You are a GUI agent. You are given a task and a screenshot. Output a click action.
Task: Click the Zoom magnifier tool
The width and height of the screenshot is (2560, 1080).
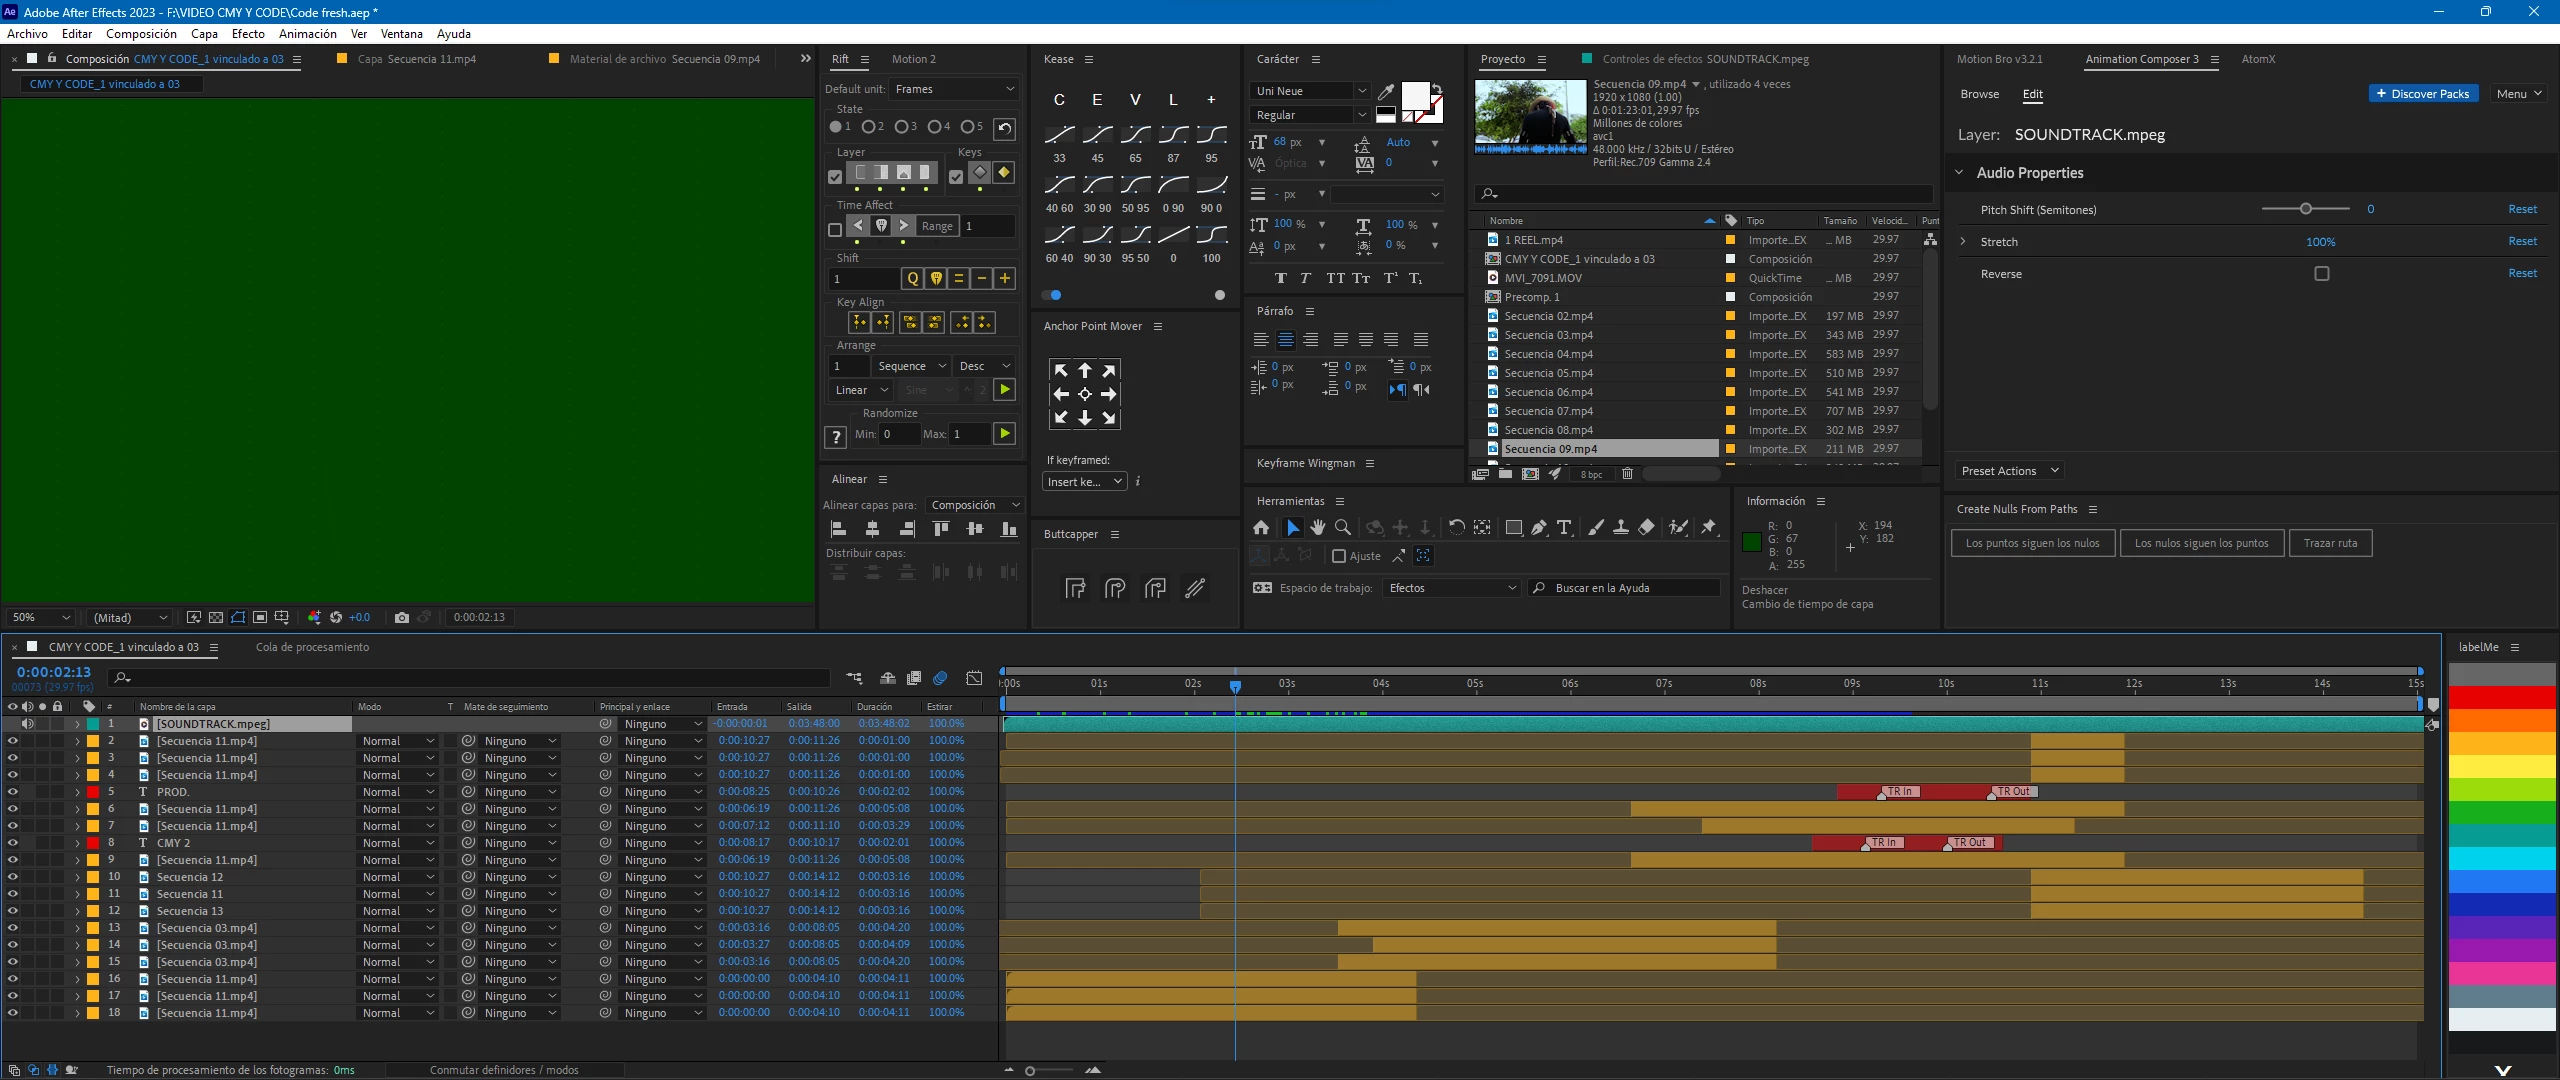(1343, 527)
